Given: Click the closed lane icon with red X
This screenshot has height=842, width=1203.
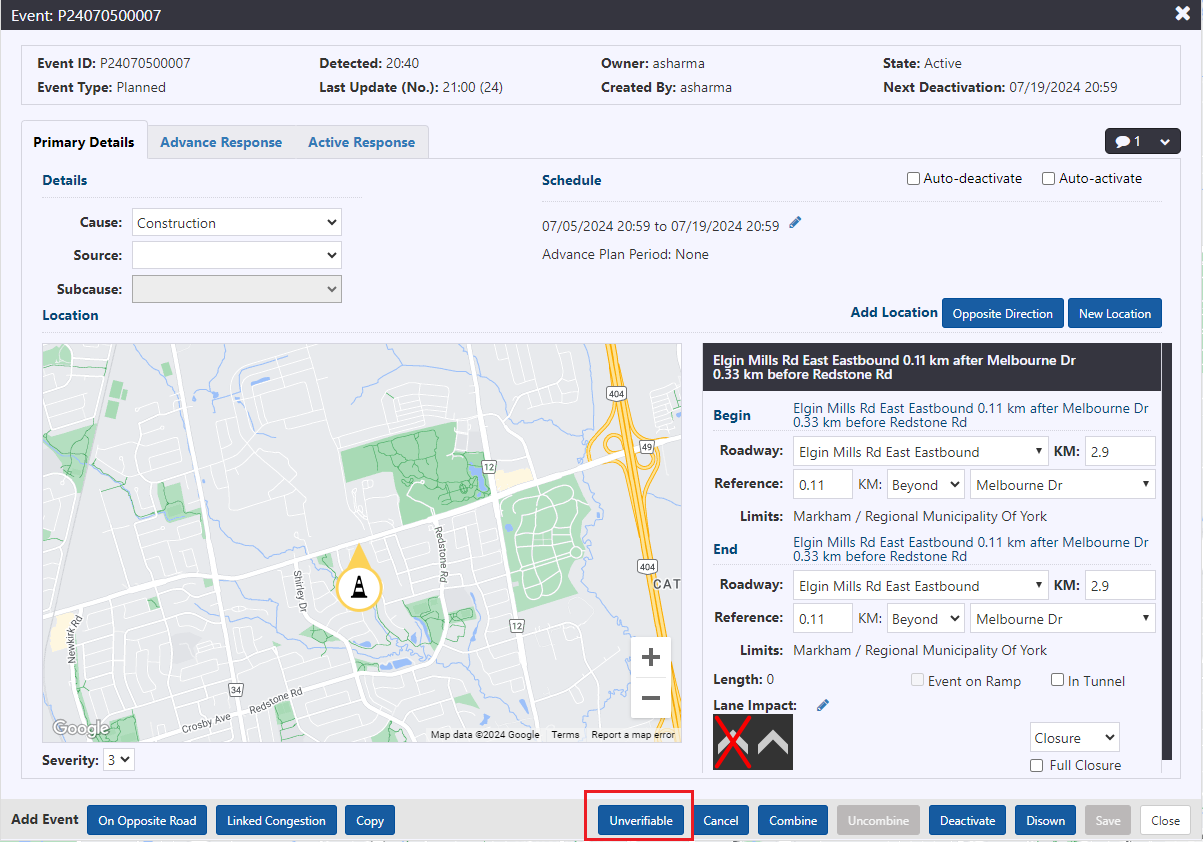Looking at the screenshot, I should click(733, 742).
